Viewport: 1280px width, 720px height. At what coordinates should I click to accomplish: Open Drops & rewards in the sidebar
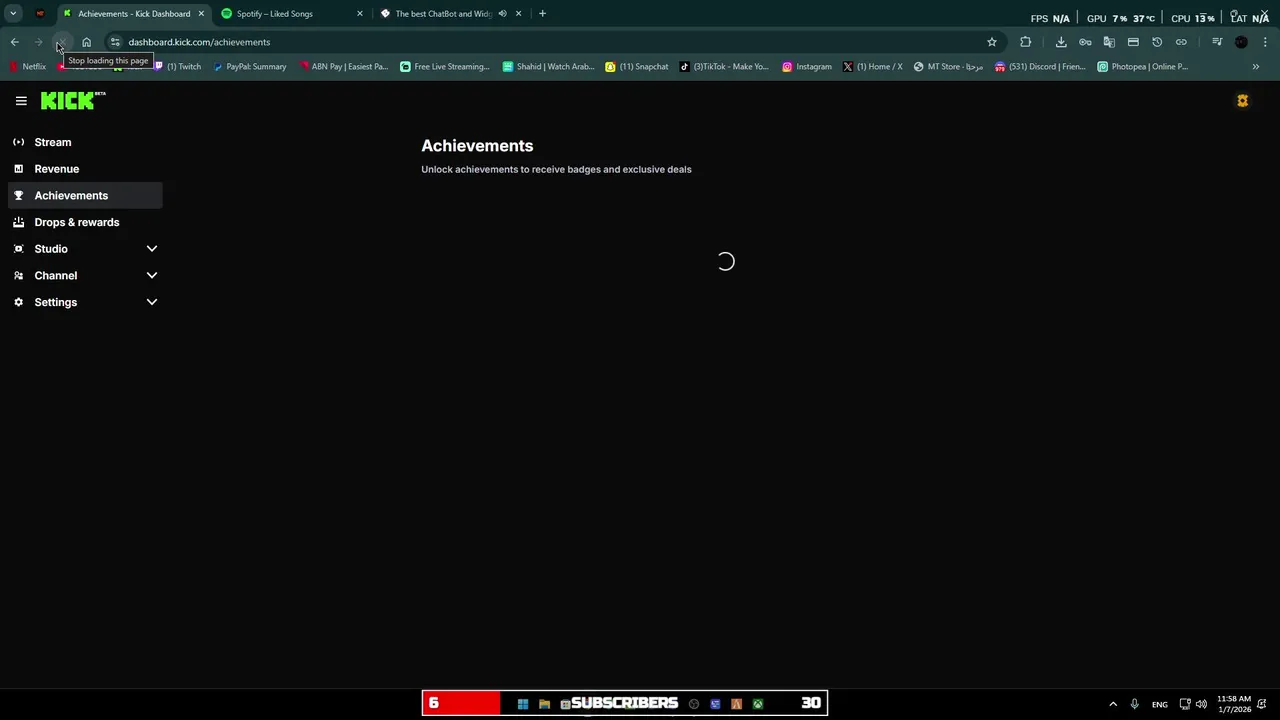click(85, 222)
